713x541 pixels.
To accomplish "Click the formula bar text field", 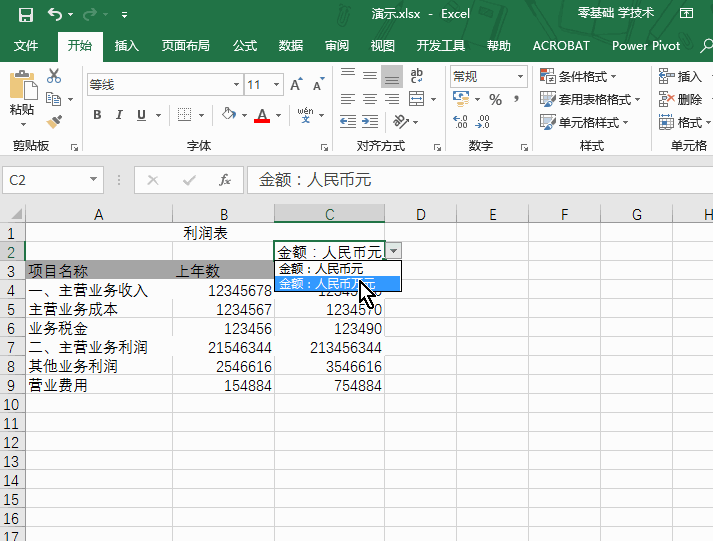I will [480, 180].
